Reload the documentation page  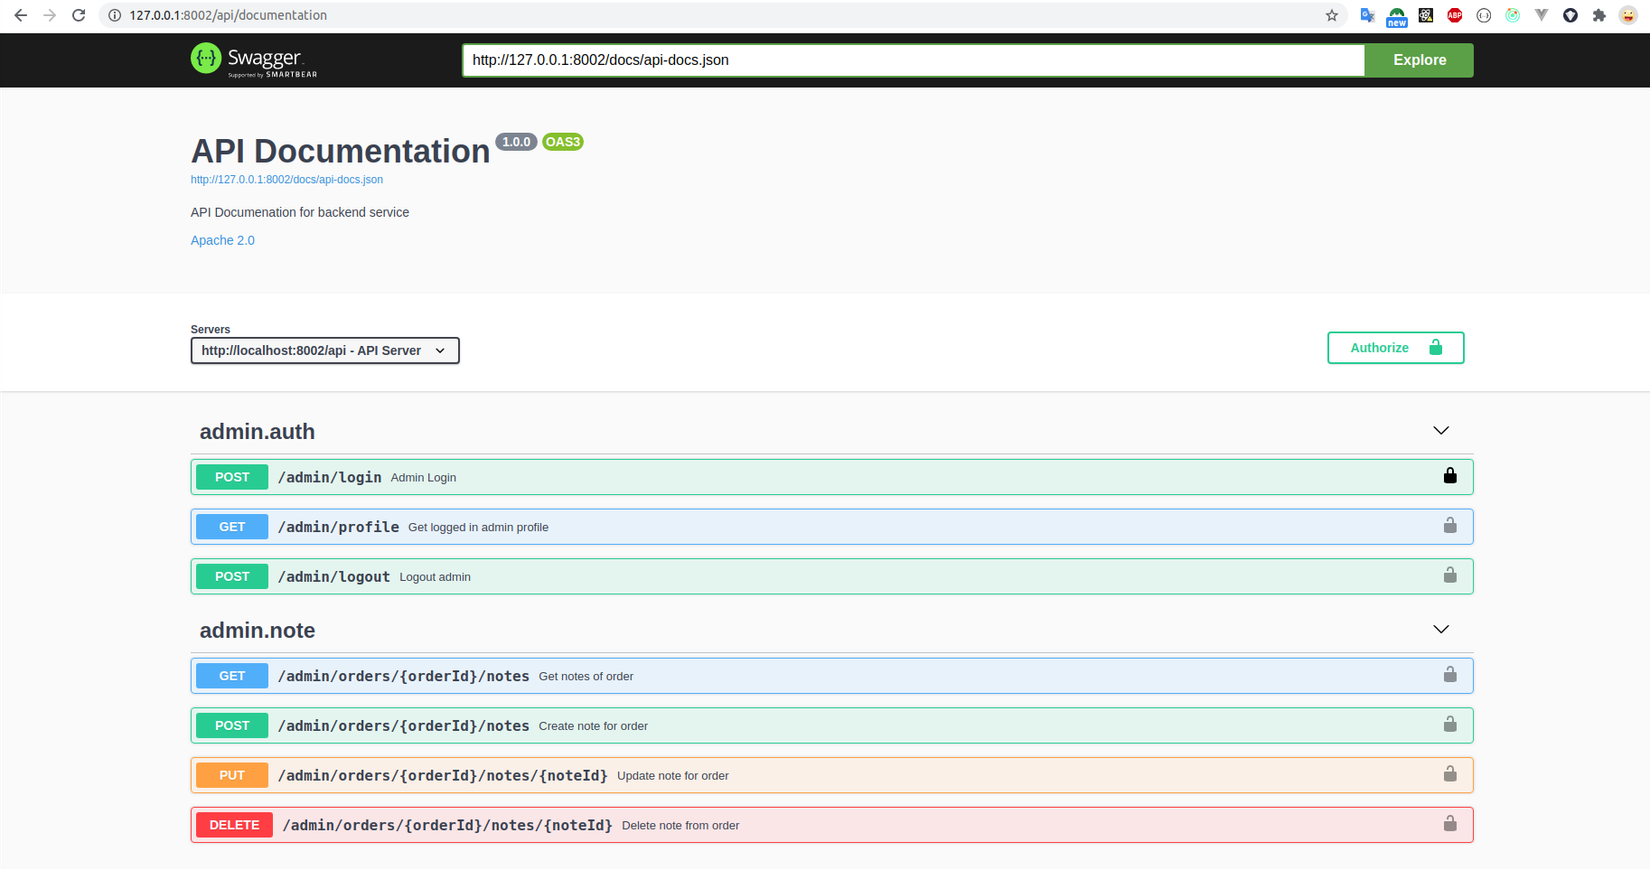point(78,15)
